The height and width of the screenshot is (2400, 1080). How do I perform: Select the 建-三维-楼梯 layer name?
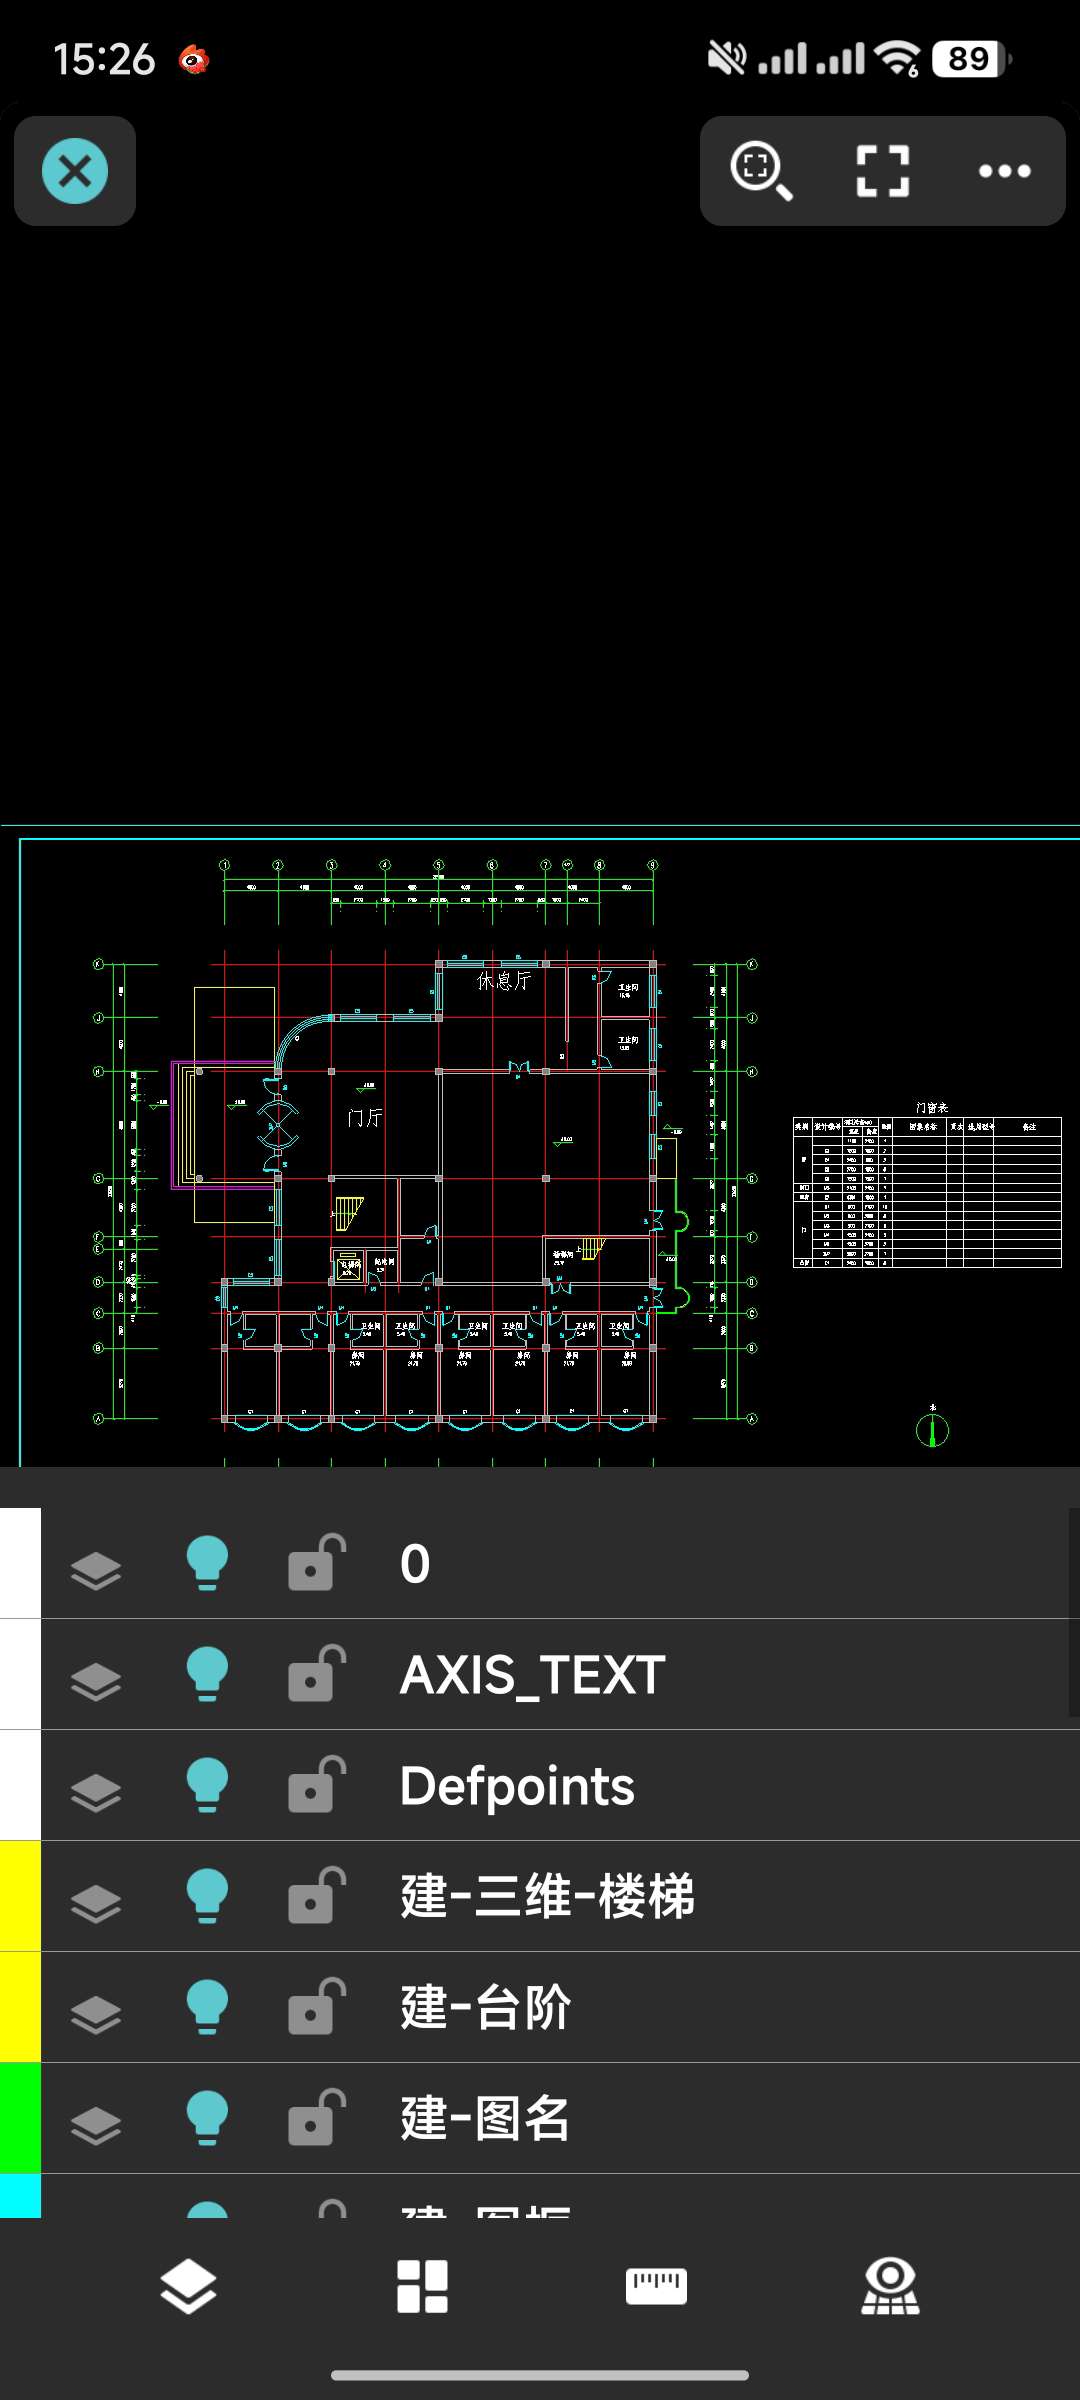[x=547, y=1896]
